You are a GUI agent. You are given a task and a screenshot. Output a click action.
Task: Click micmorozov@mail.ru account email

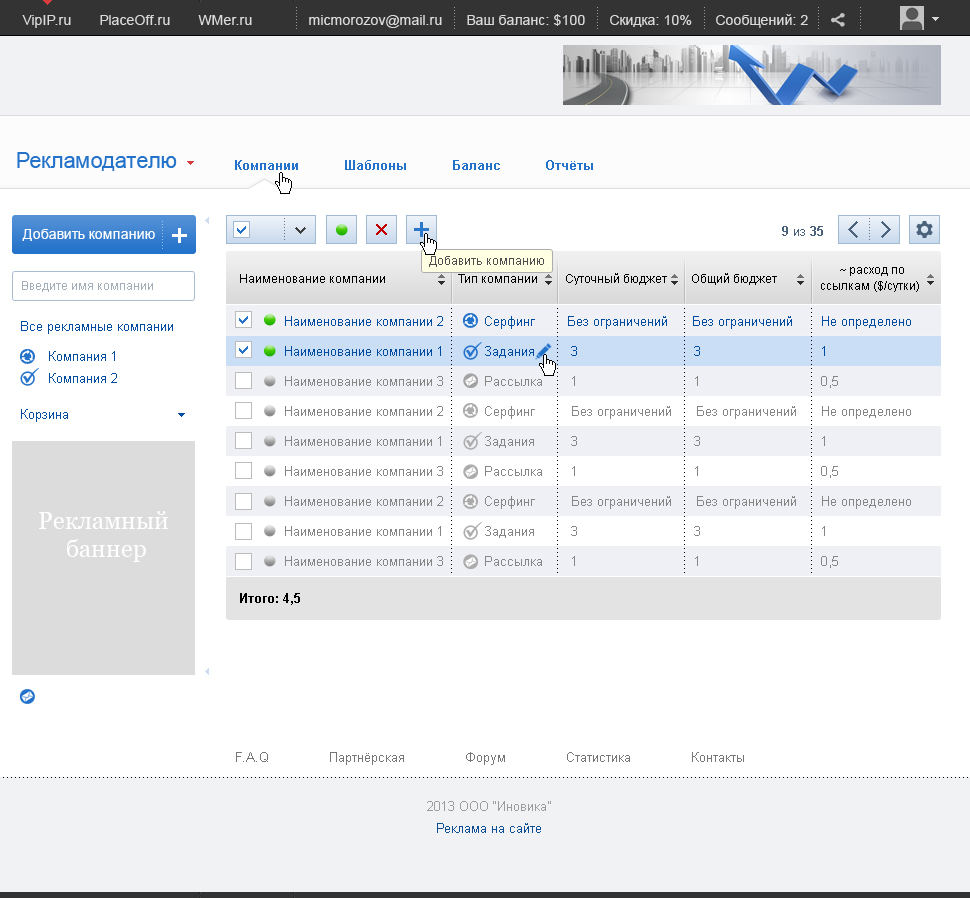pyautogui.click(x=375, y=20)
